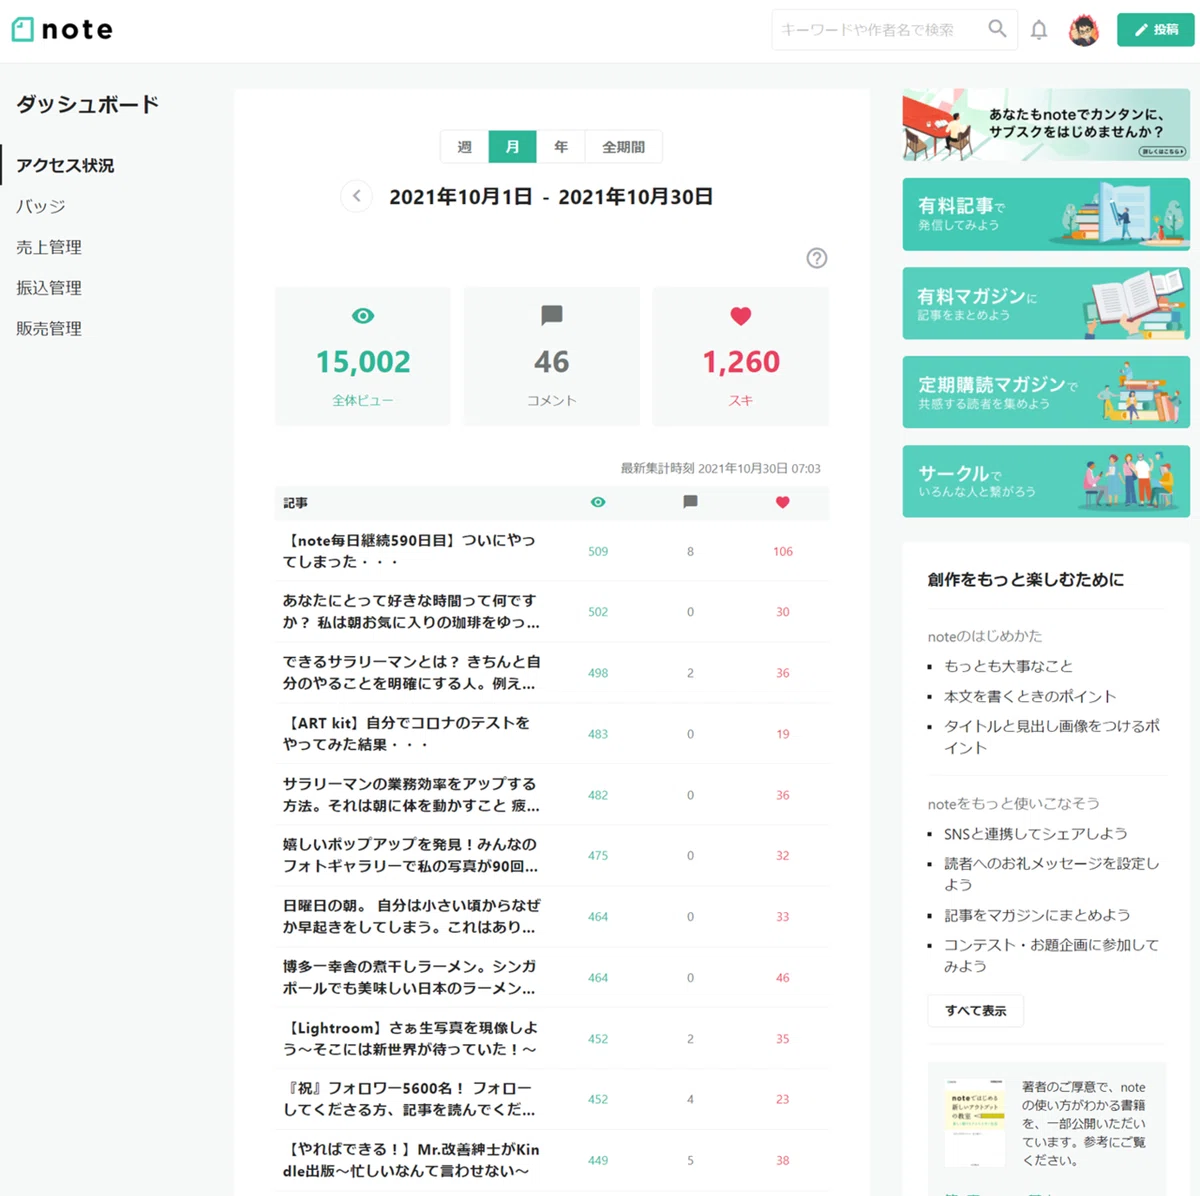Screen dimensions: 1200x1196
Task: Open article 『祝』フォロワー5600名！
Action: point(409,1099)
